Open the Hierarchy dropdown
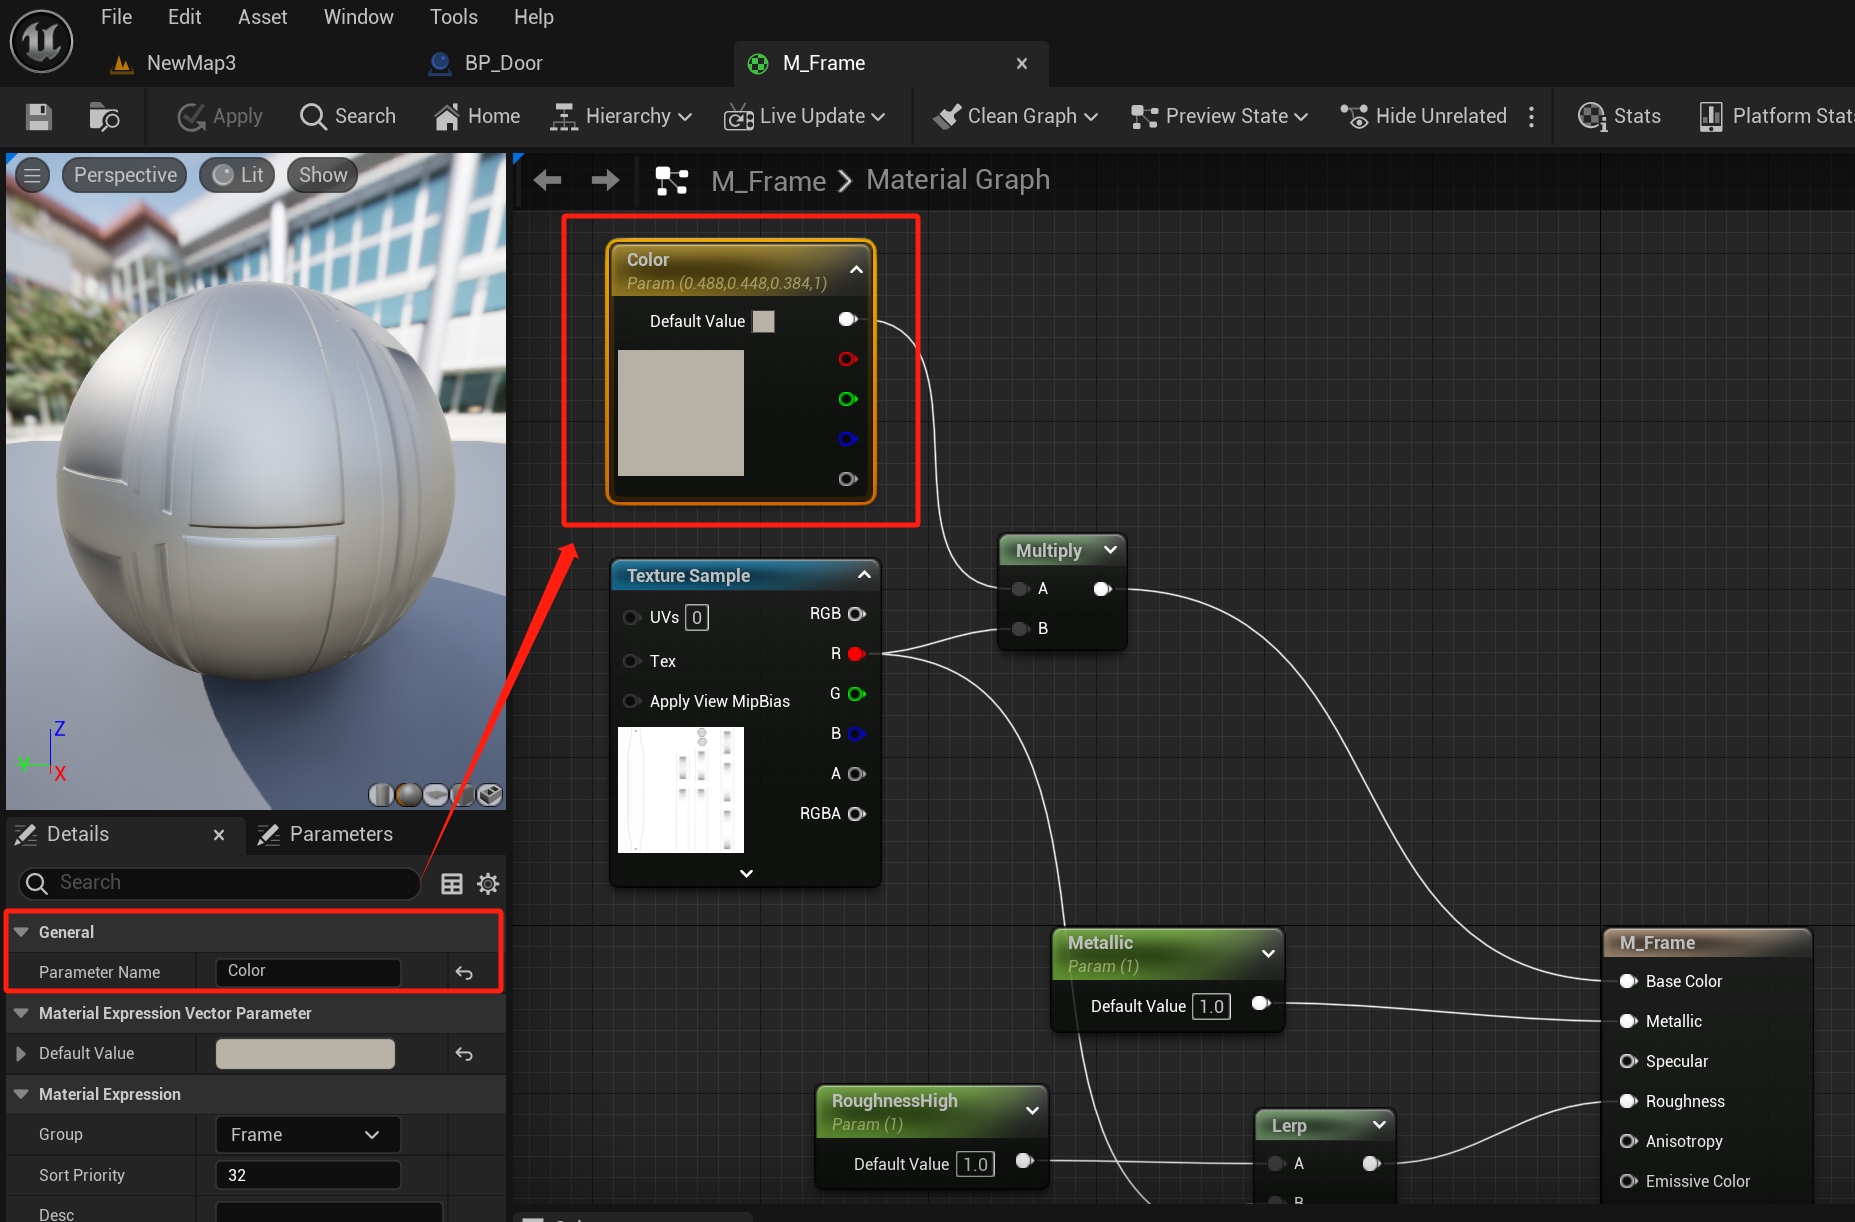Screen dimensions: 1855x1222 (x=621, y=117)
